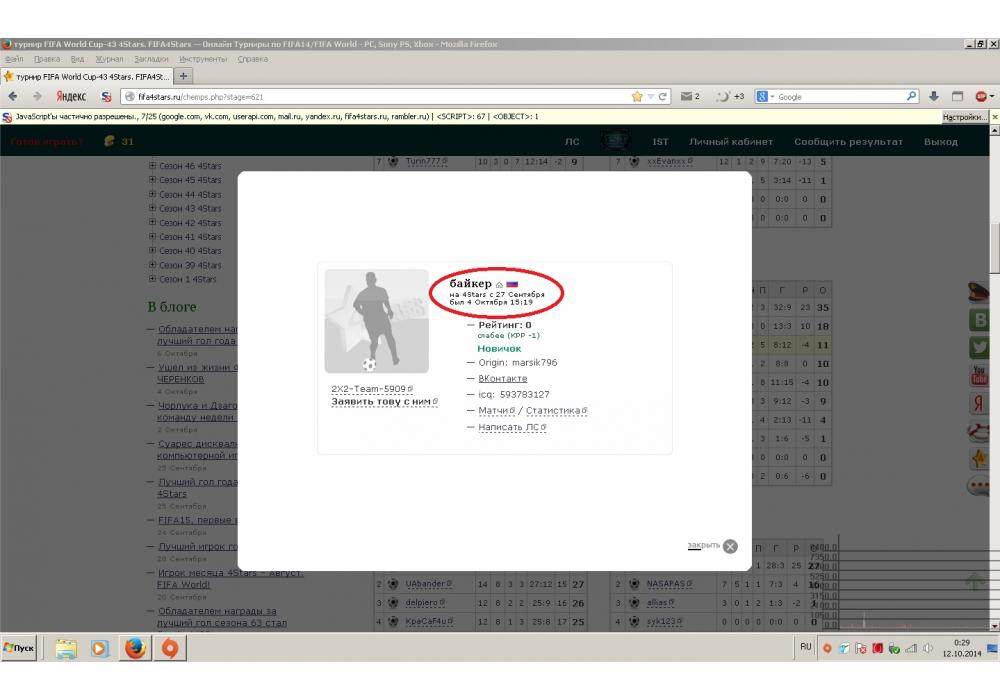Click the Написать ЛС link

[x=509, y=427]
